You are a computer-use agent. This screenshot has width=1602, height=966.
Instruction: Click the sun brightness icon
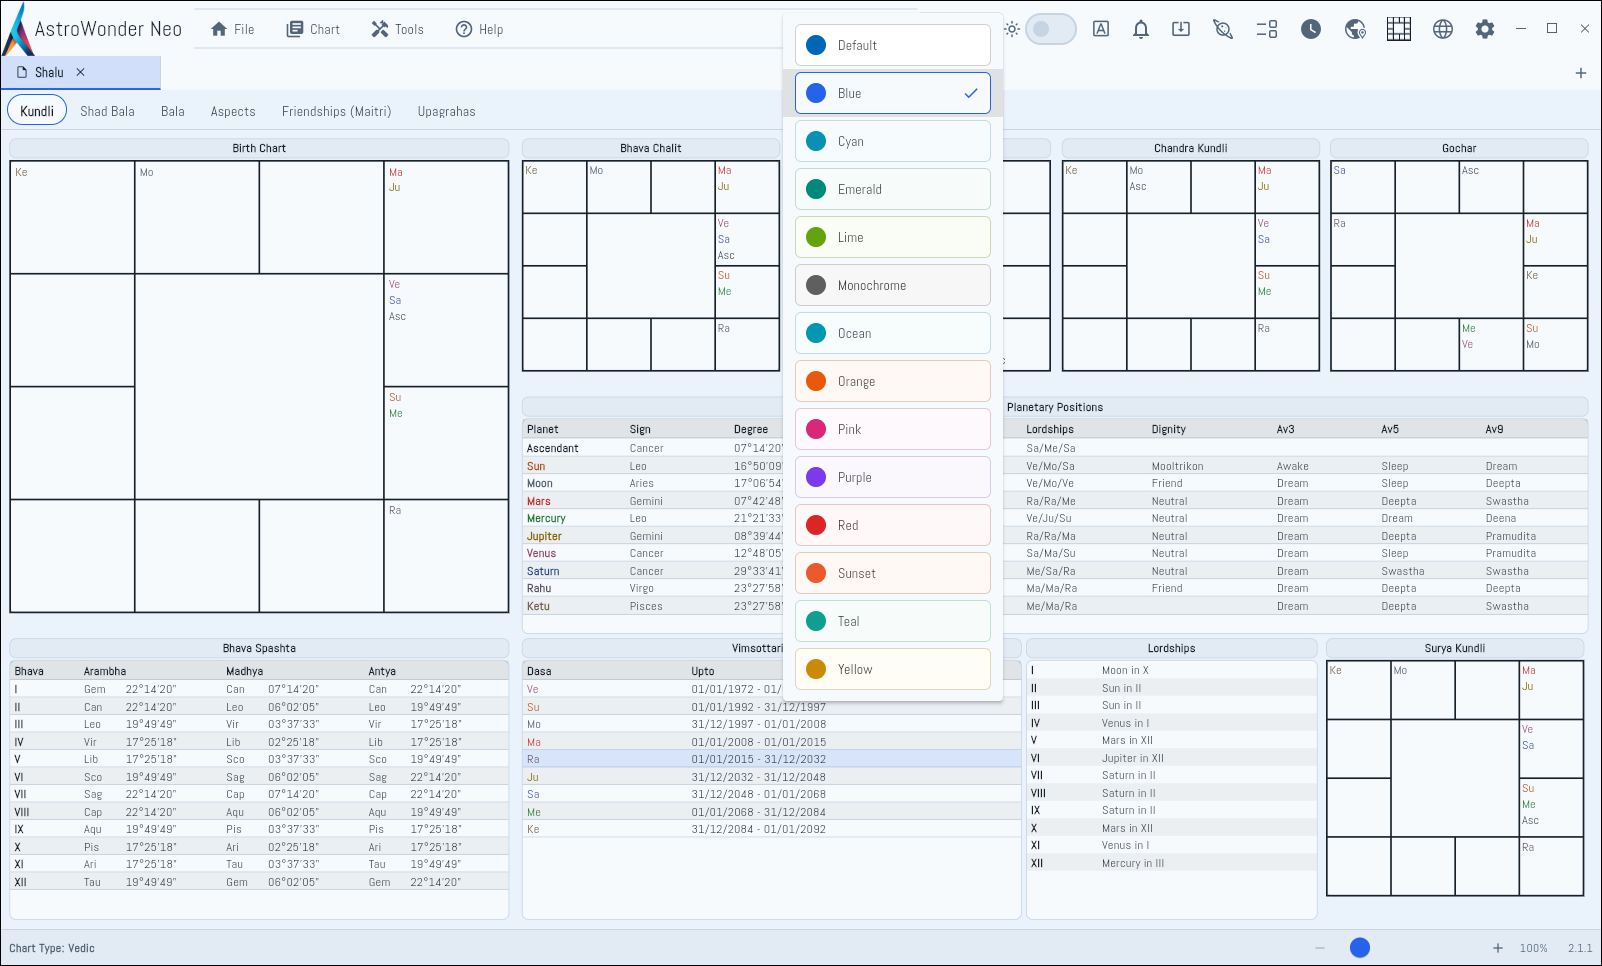(1012, 29)
